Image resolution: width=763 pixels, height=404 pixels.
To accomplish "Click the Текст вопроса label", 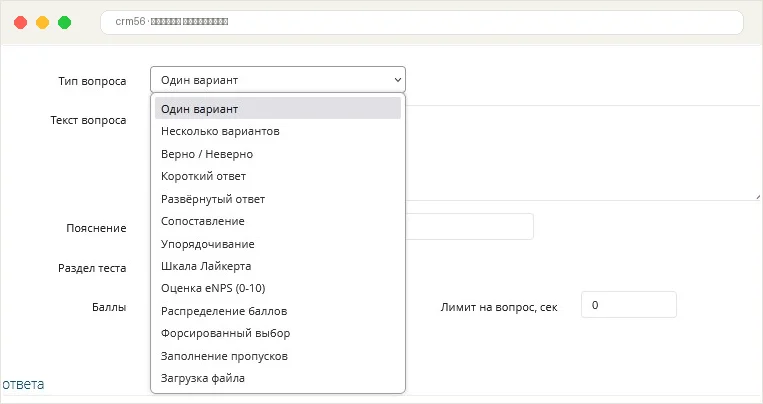I will tap(89, 120).
